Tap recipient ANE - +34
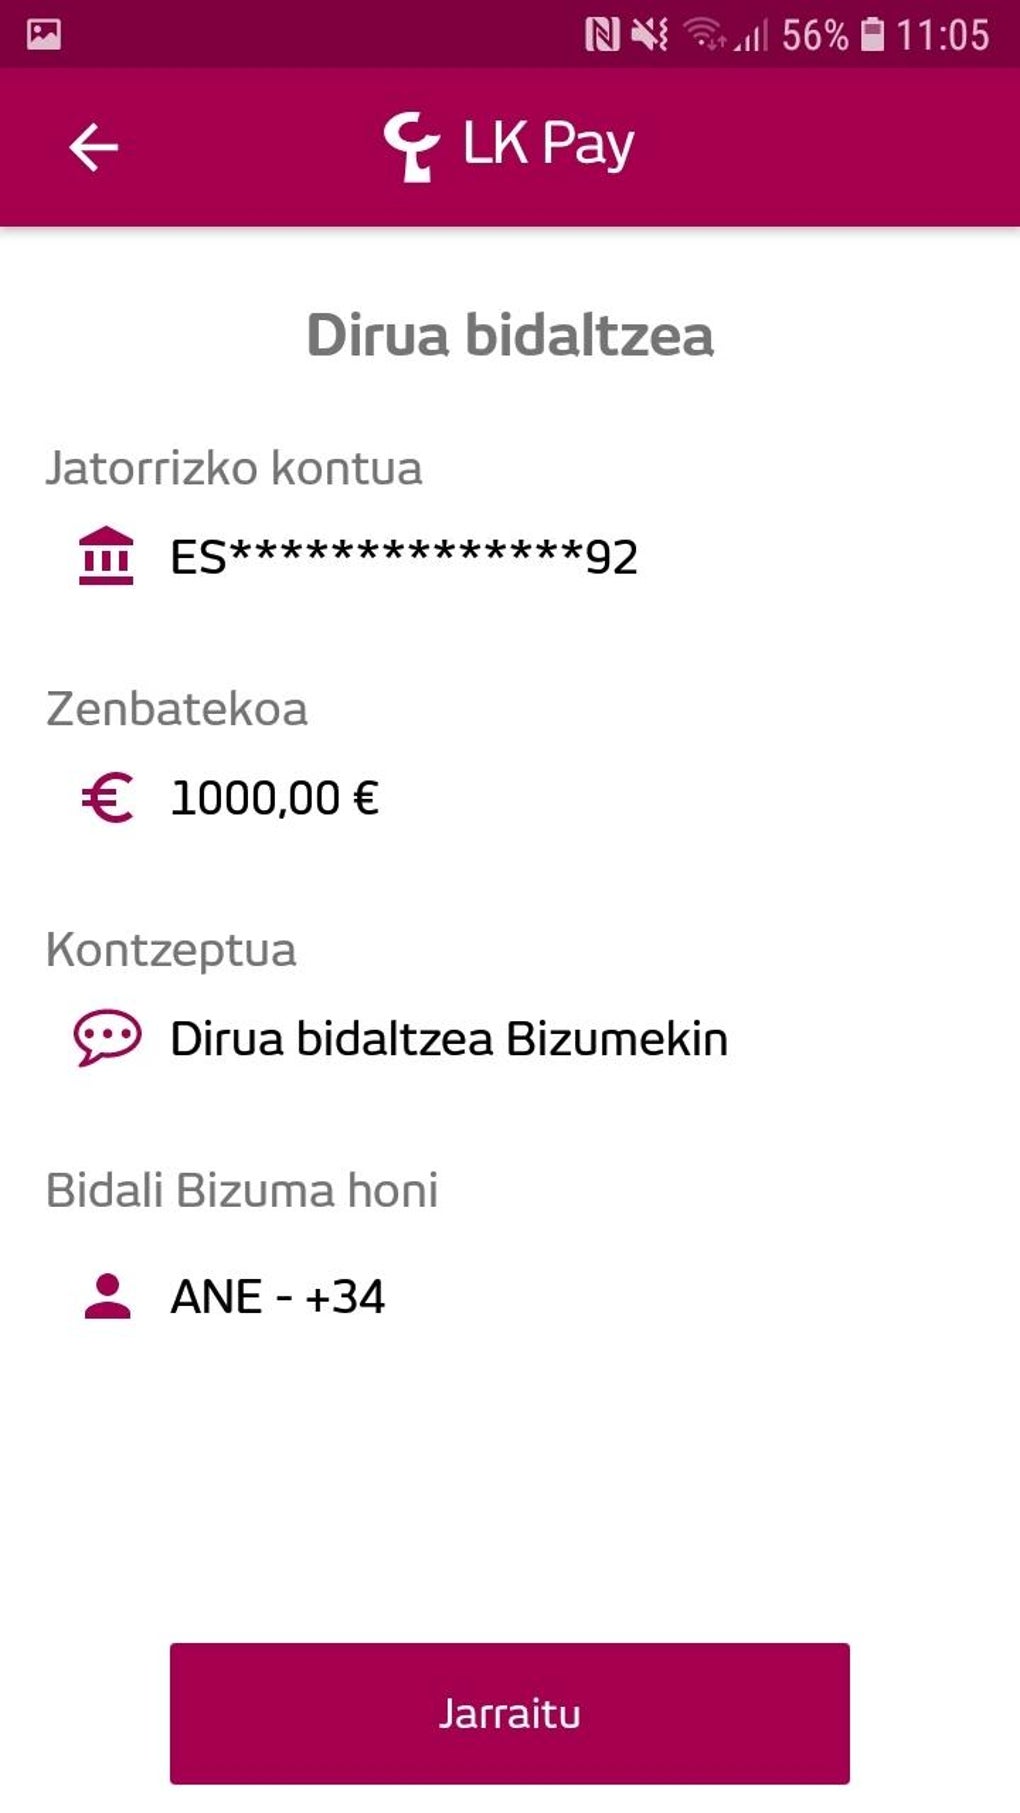 point(278,1297)
